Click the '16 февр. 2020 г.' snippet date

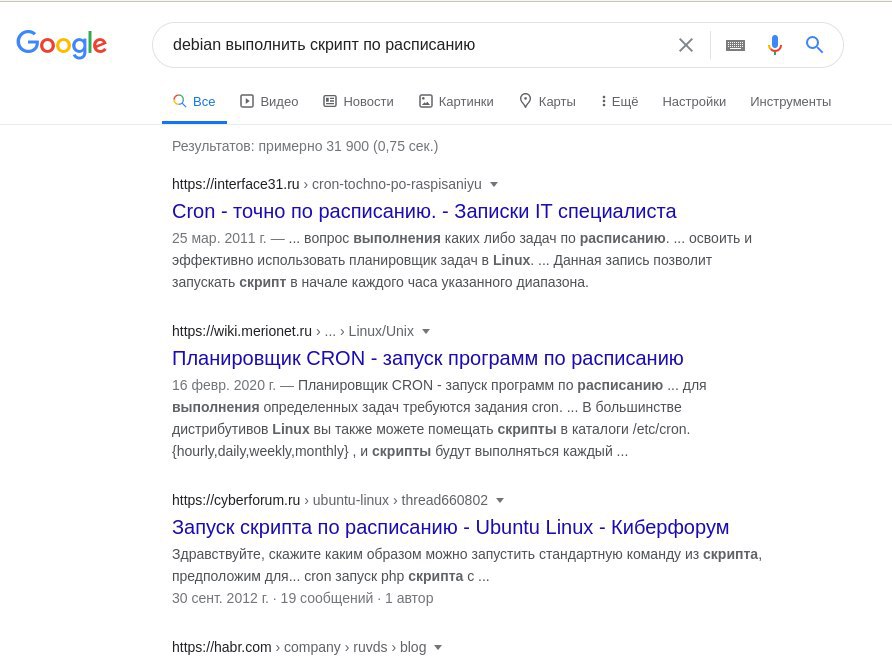[224, 385]
